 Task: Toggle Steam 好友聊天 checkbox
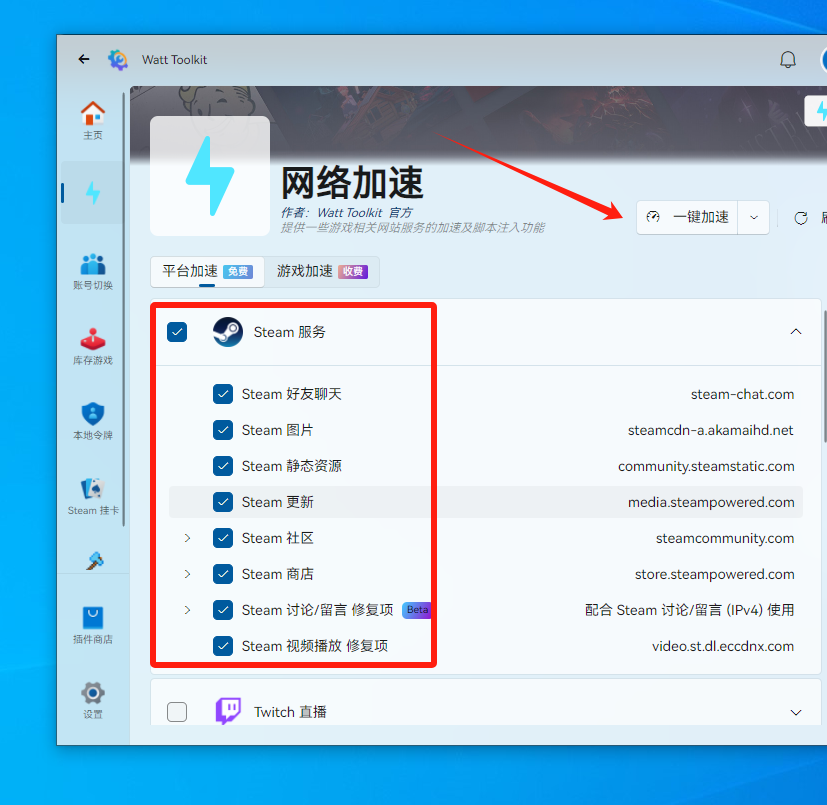click(x=223, y=394)
